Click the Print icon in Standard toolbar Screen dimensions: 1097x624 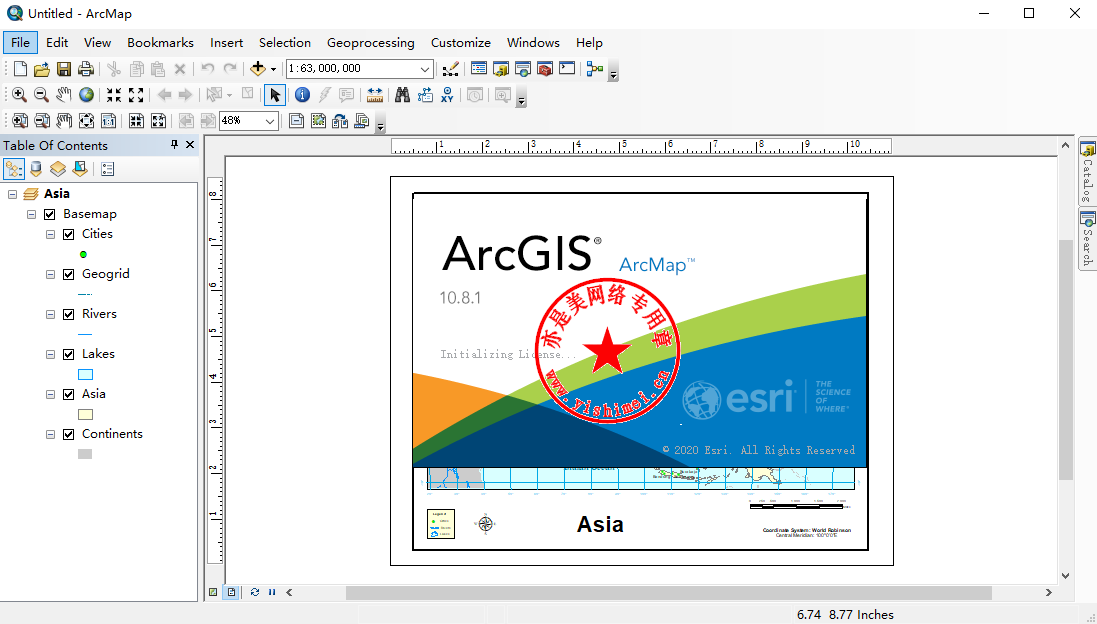[x=85, y=69]
